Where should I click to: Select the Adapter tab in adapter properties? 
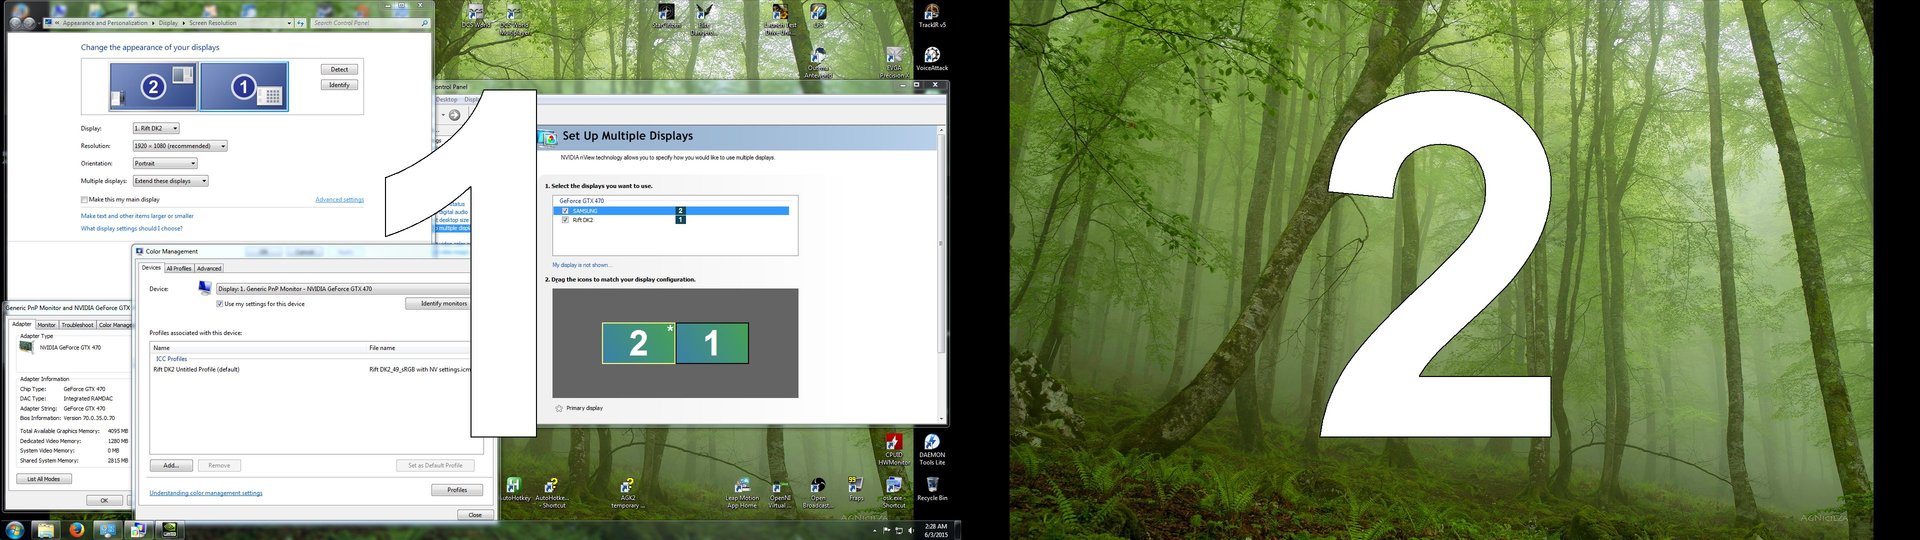[x=22, y=324]
